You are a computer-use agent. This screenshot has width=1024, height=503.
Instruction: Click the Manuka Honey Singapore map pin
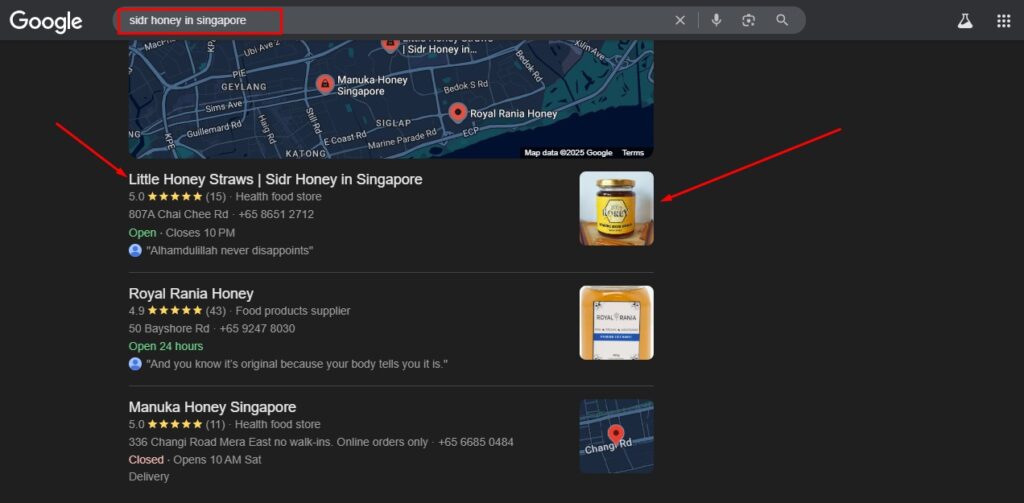tap(325, 84)
